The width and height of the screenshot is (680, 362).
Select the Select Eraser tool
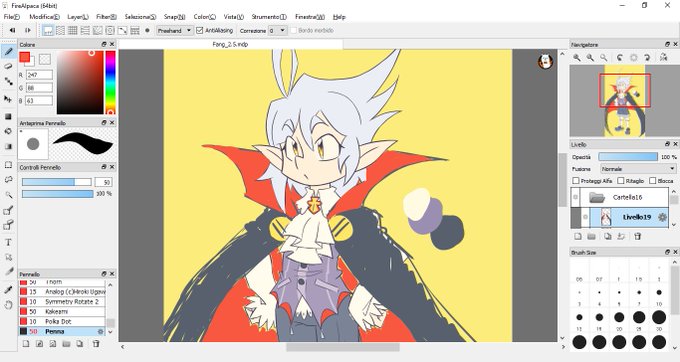click(8, 225)
